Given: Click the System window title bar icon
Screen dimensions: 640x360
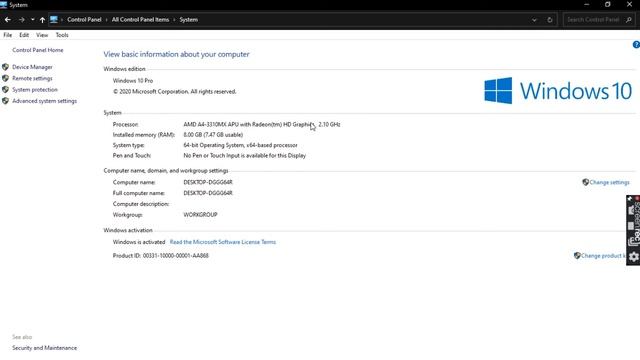Looking at the screenshot, I should click(4, 5).
